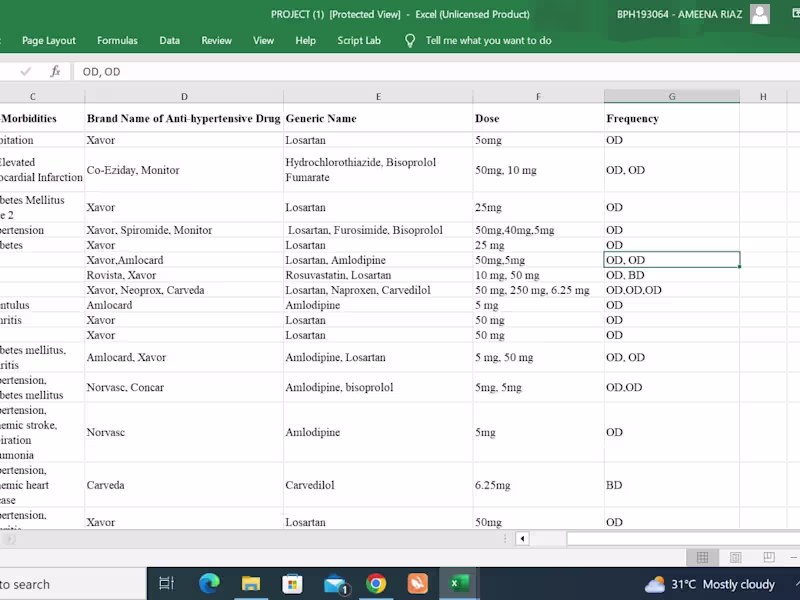800x600 pixels.
Task: Switch to Page Break Preview icon
Action: tap(768, 557)
